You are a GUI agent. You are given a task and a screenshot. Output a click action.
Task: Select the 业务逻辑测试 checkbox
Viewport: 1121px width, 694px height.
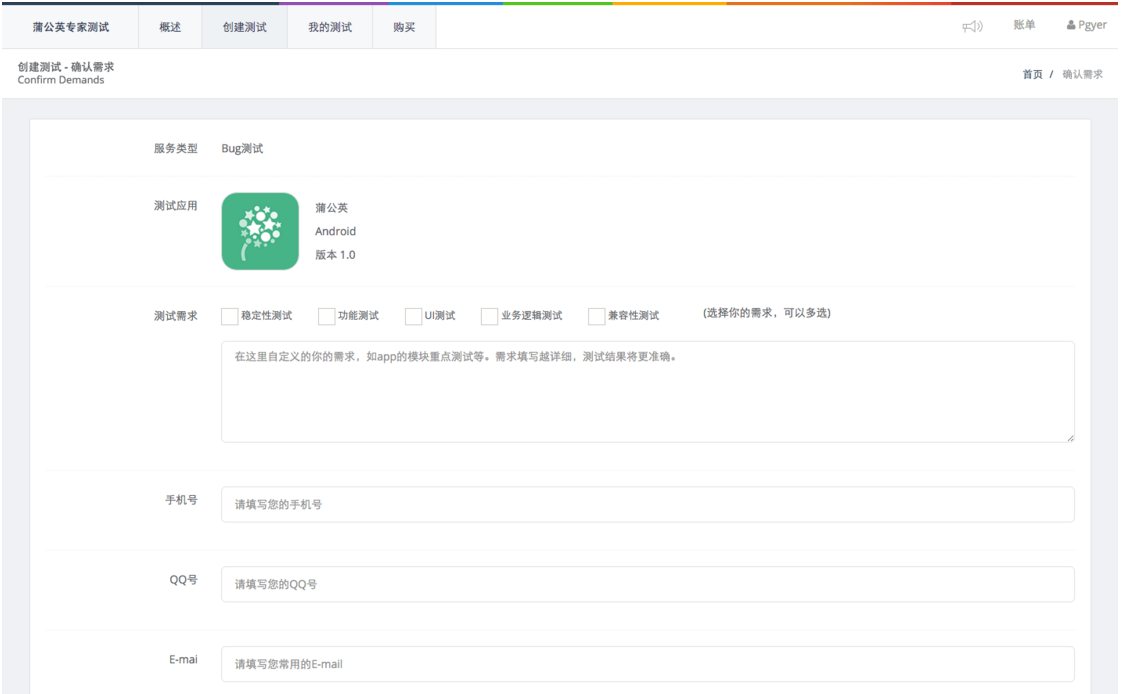[x=490, y=316]
